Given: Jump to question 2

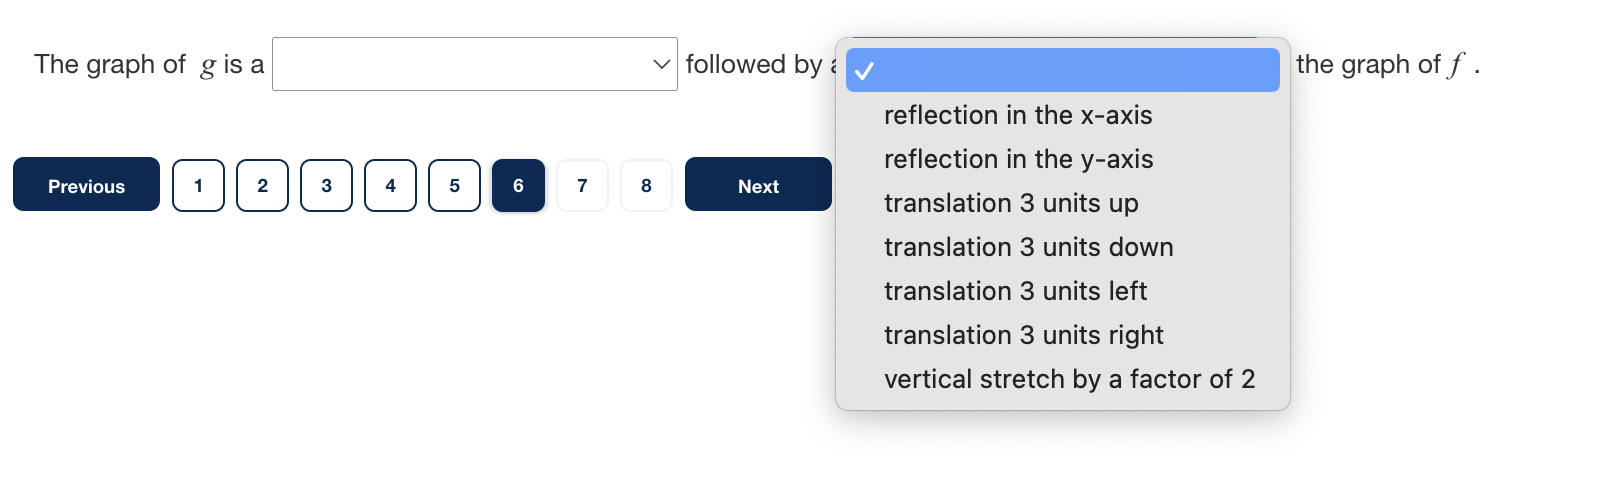Looking at the screenshot, I should click(262, 186).
